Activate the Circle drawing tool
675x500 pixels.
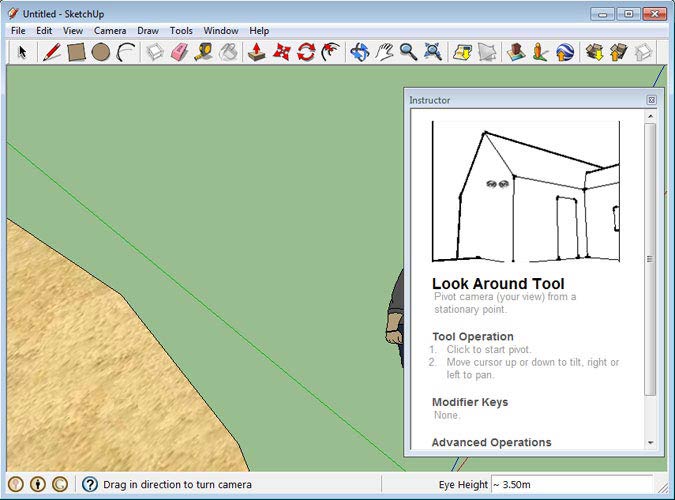click(101, 51)
